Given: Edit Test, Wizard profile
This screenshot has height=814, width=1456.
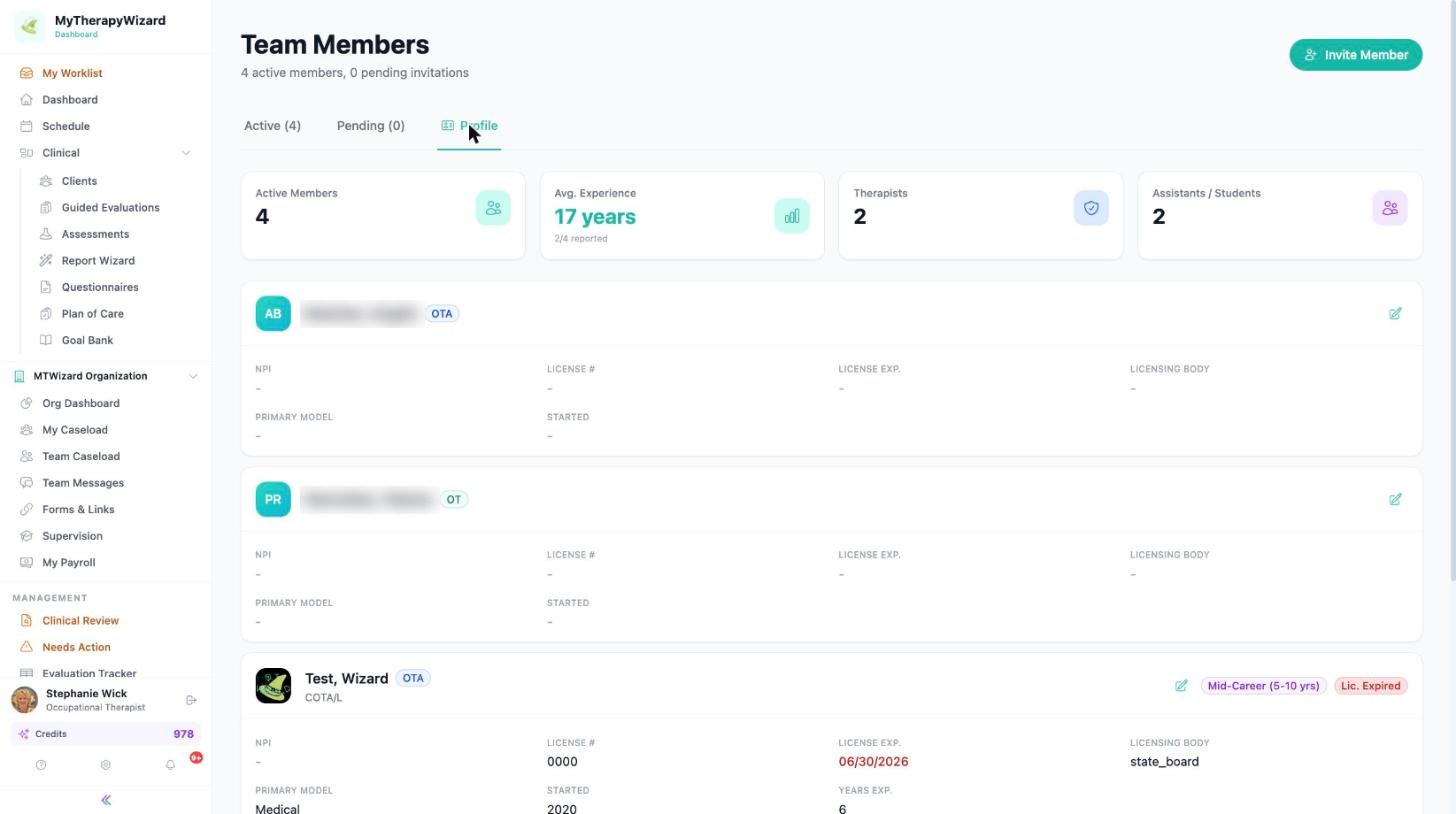Looking at the screenshot, I should (x=1181, y=686).
